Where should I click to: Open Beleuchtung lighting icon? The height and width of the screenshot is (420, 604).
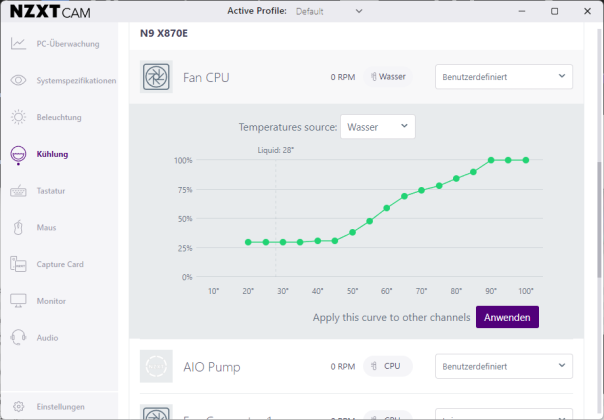(18, 117)
